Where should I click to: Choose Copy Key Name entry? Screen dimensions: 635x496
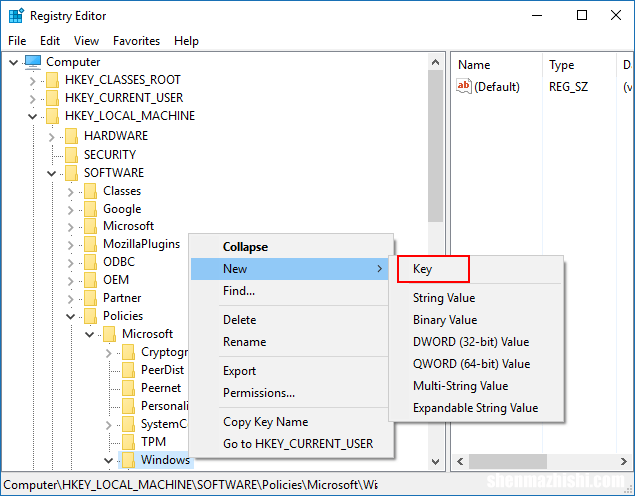point(265,422)
